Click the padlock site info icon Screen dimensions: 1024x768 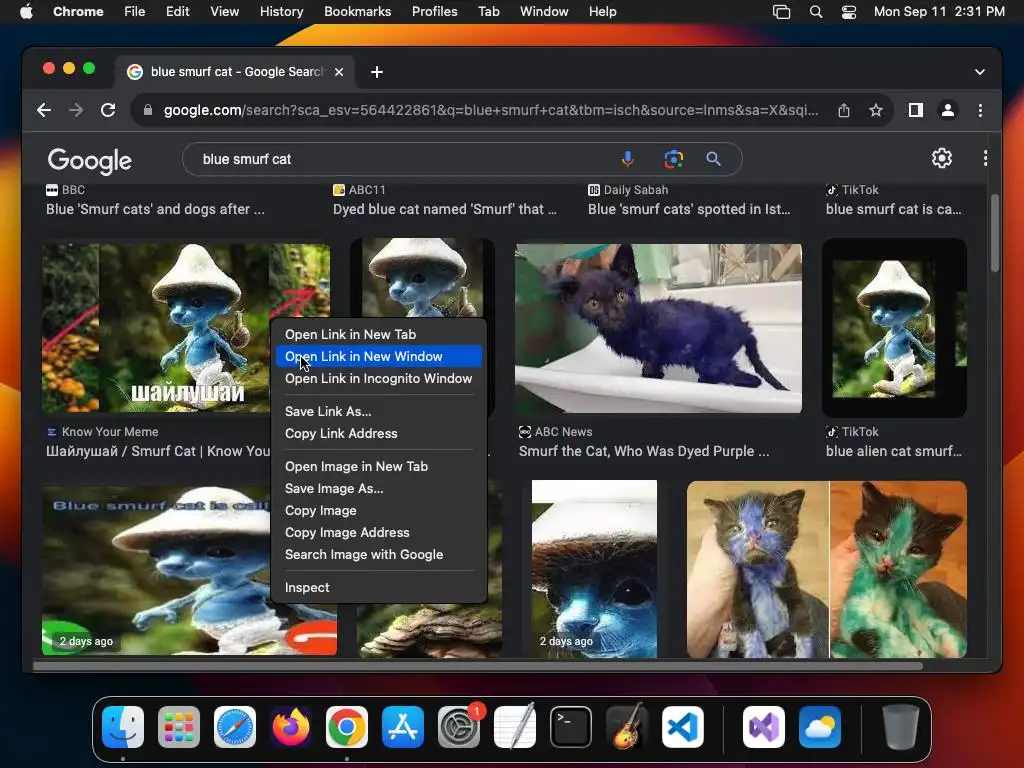coord(148,110)
